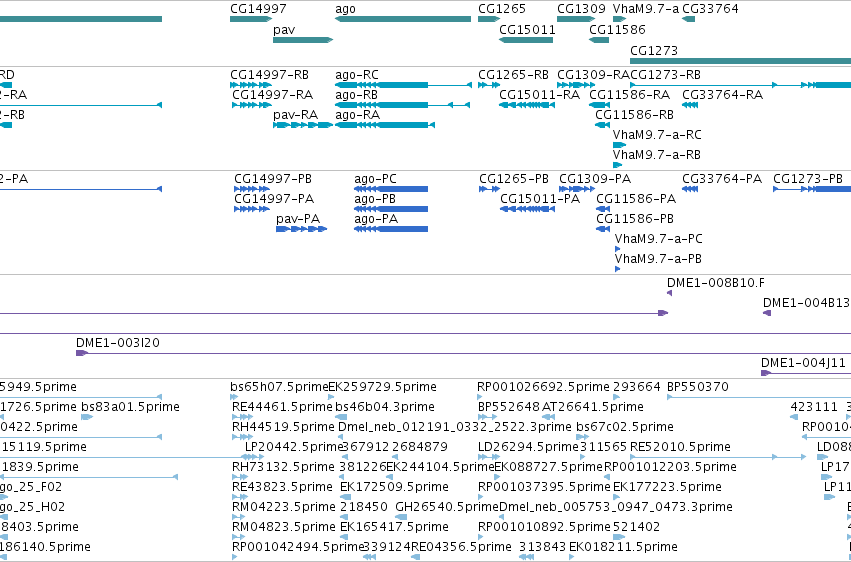The height and width of the screenshot is (562, 851).
Task: Click the long CG1273 gene bar
Action: click(740, 60)
